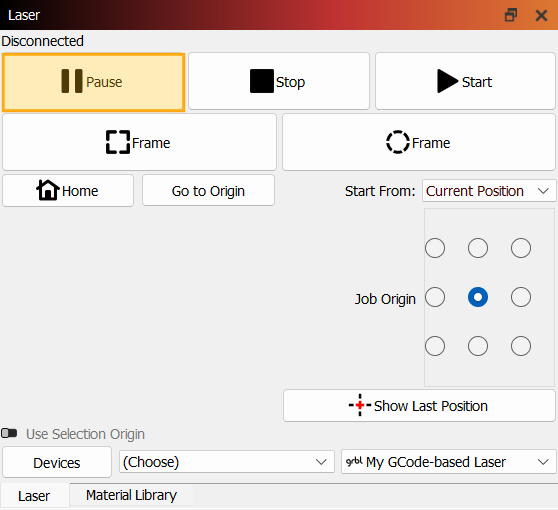Image resolution: width=558 pixels, height=510 pixels.
Task: Select bottom-right Job Origin radio button
Action: (521, 346)
